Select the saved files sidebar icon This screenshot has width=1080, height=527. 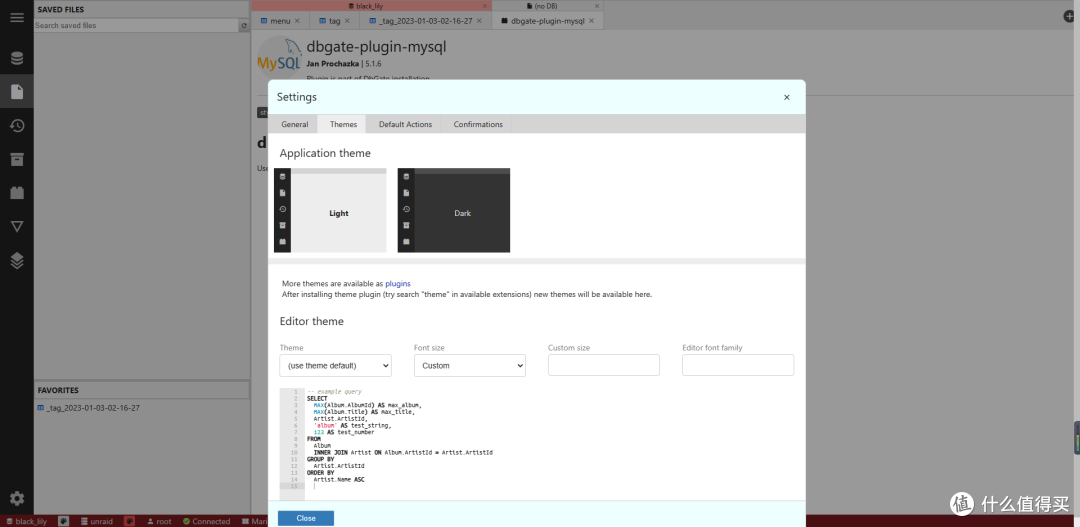[16, 92]
